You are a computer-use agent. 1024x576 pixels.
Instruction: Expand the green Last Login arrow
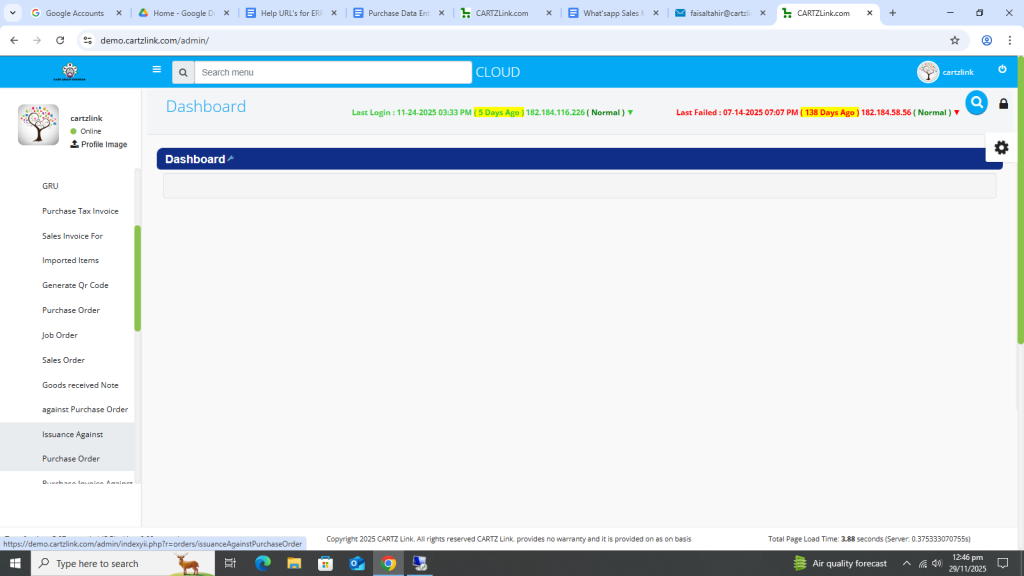(x=630, y=113)
